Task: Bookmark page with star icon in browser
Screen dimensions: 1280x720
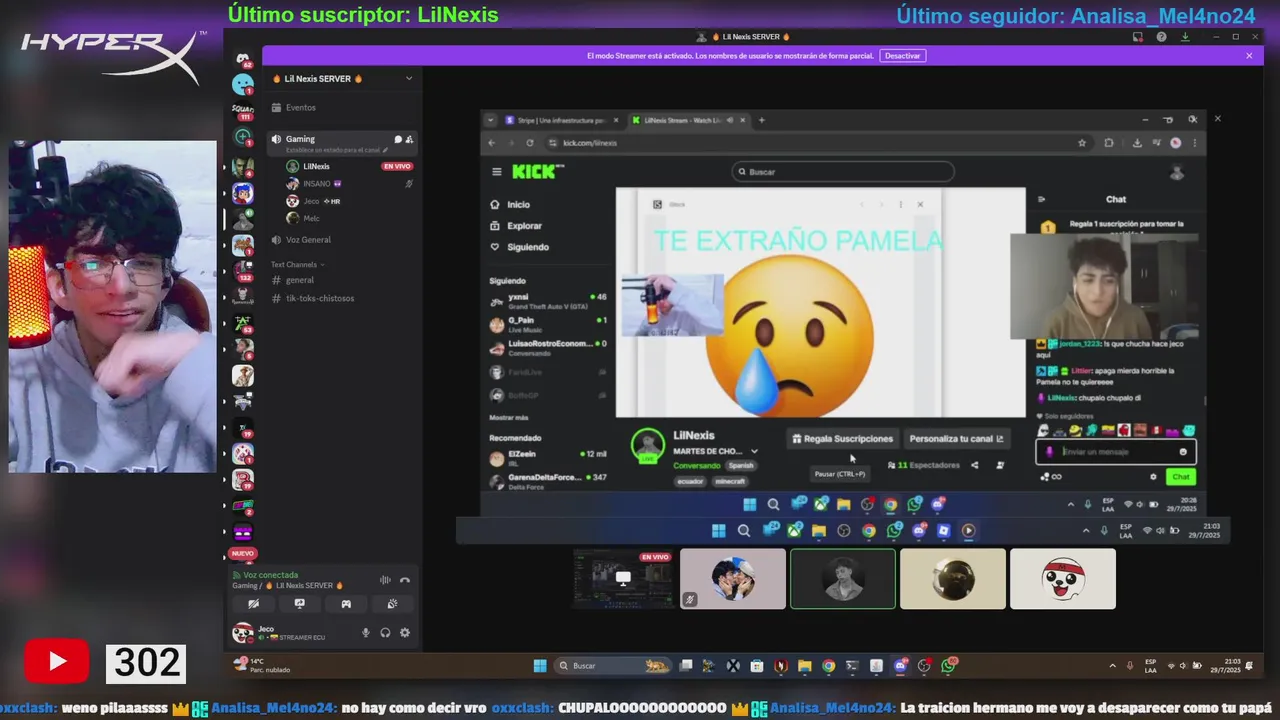Action: pos(1082,143)
